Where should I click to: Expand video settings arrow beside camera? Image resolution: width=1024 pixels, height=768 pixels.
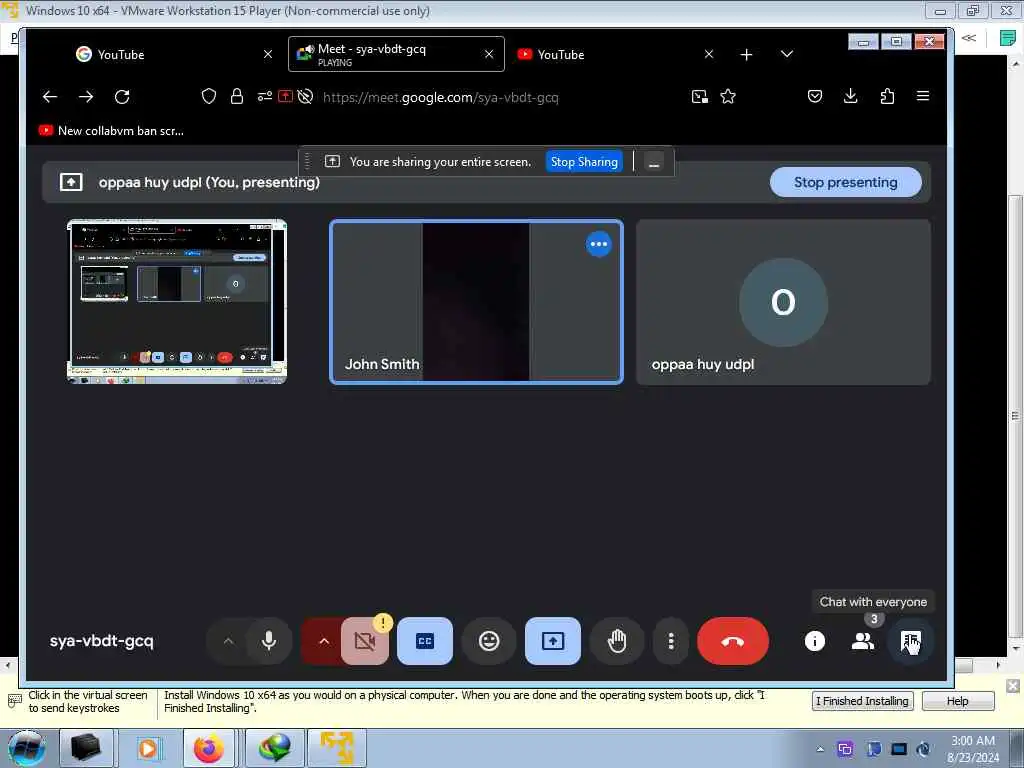point(323,641)
